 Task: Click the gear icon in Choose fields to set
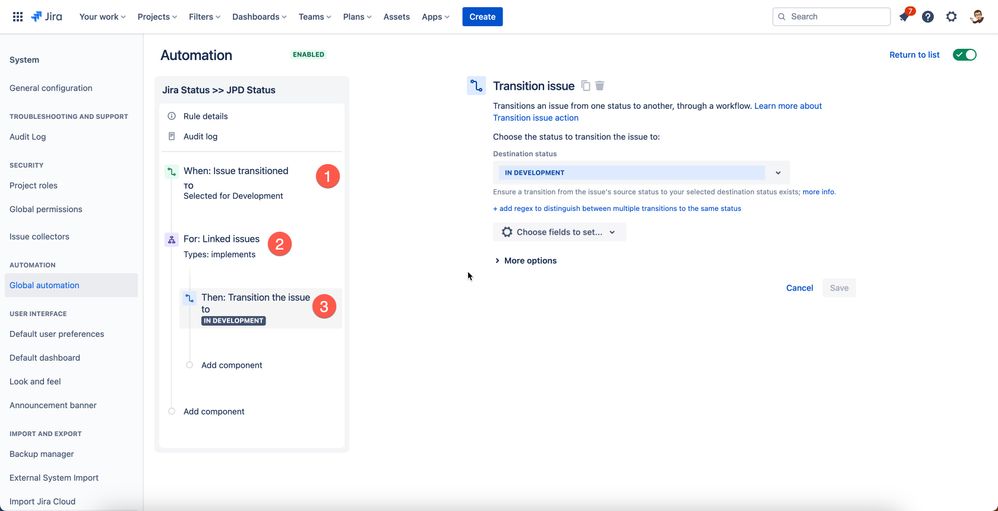point(507,232)
